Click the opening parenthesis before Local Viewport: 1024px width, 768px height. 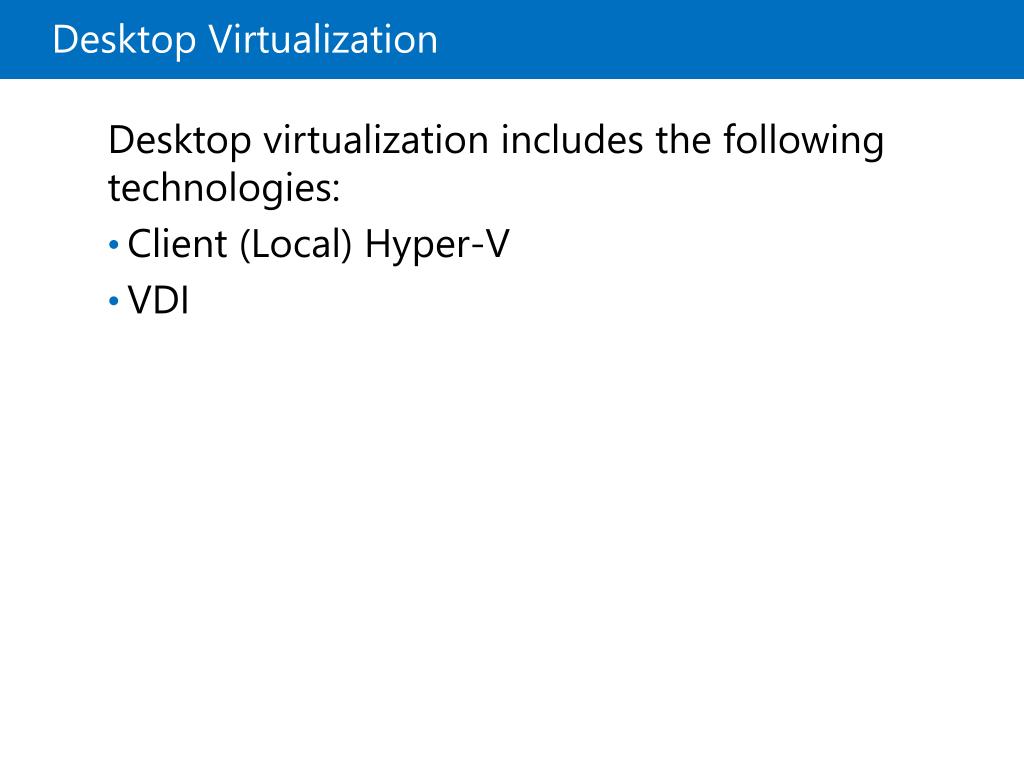245,246
